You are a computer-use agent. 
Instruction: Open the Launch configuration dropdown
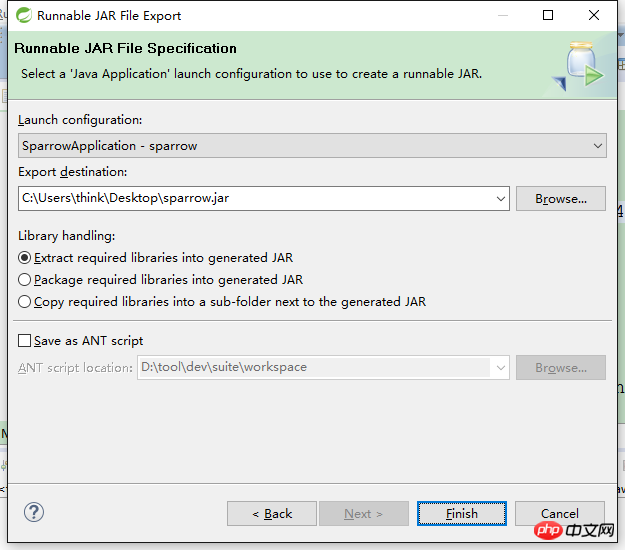click(x=312, y=146)
